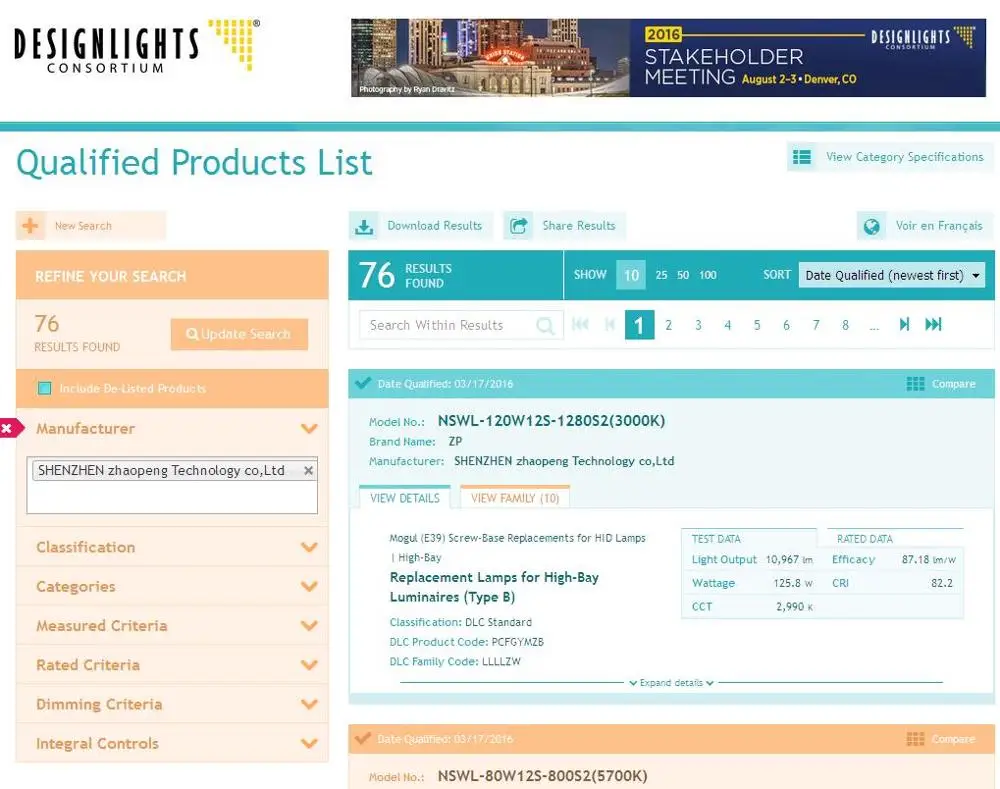The height and width of the screenshot is (789, 1000).
Task: Select the VIEW FAMILY (10) tab
Action: click(x=515, y=498)
